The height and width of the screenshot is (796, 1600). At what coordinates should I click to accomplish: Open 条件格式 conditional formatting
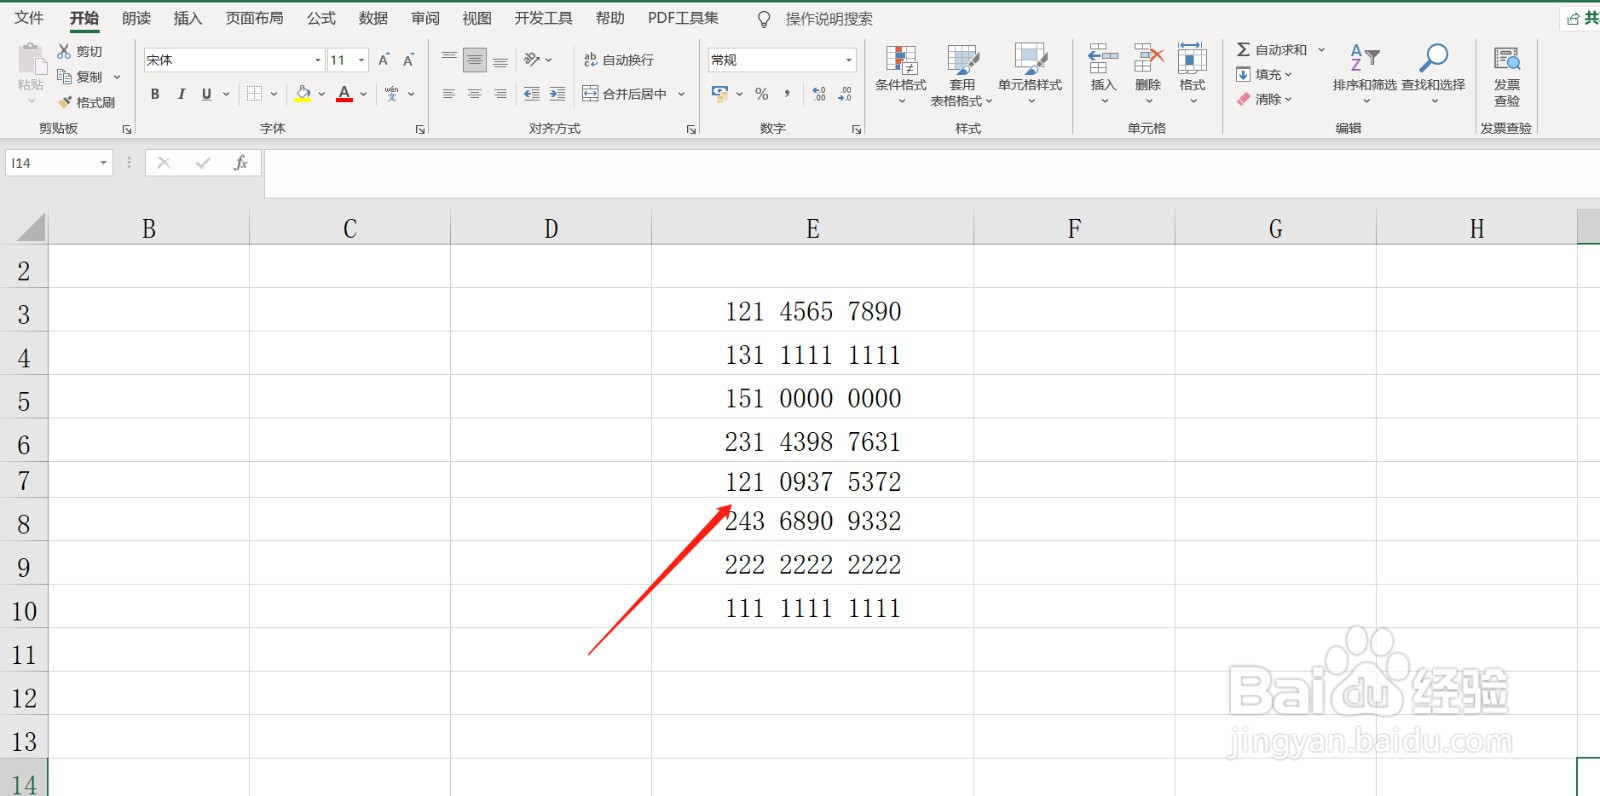(x=901, y=75)
